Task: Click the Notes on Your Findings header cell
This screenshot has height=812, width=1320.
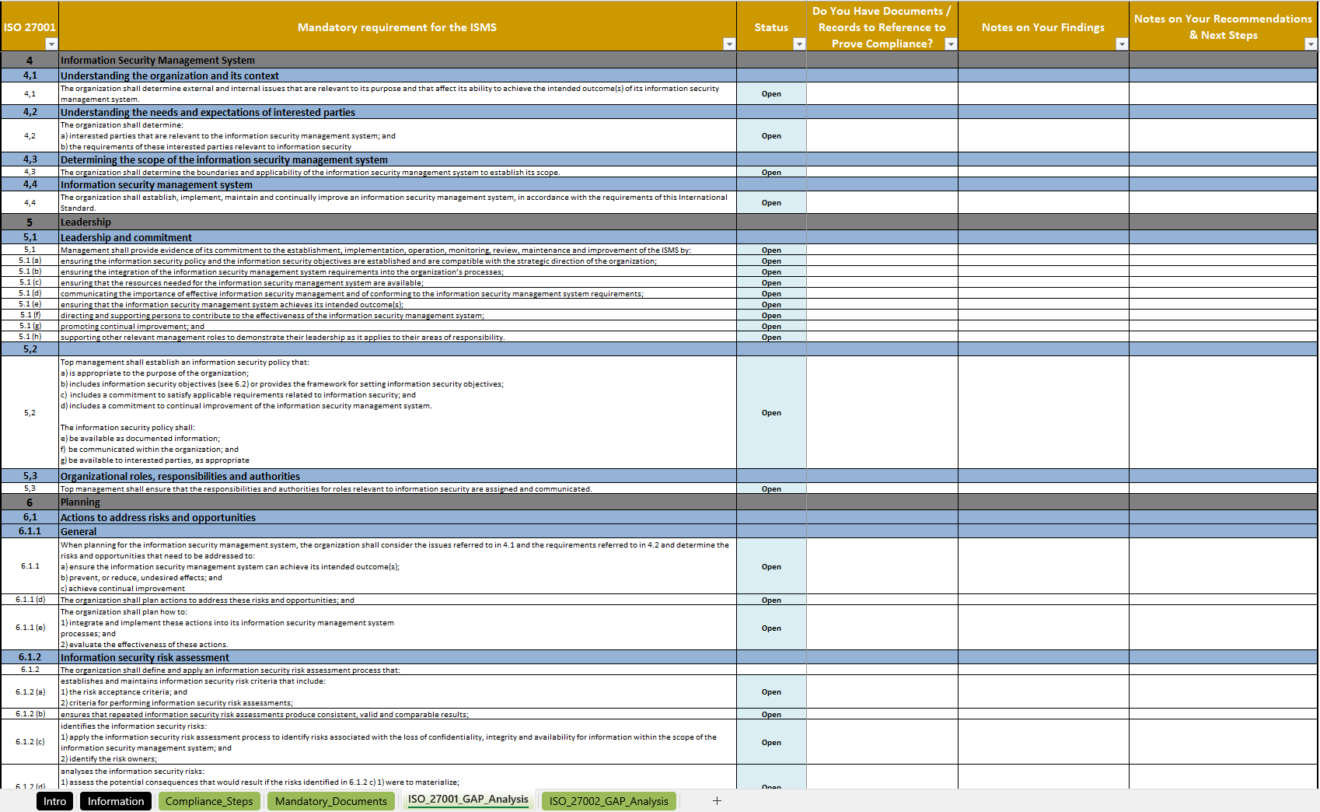Action: point(1043,28)
